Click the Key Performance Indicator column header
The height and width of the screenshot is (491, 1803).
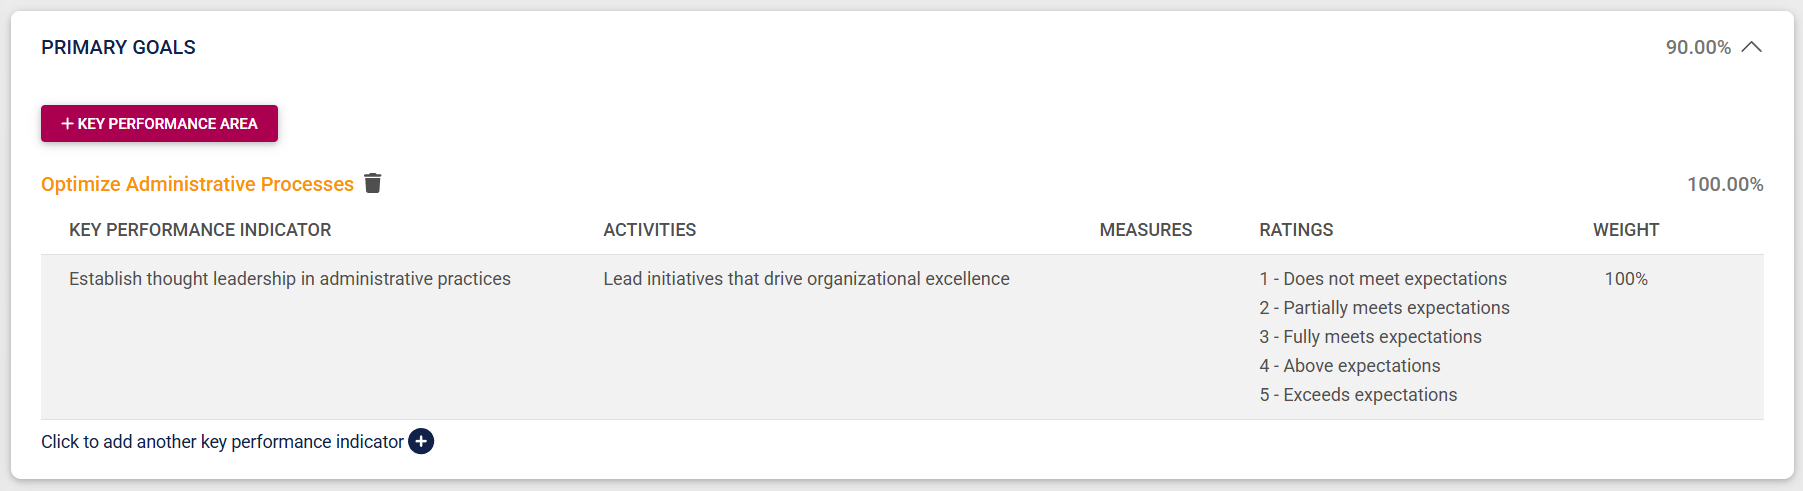point(200,230)
